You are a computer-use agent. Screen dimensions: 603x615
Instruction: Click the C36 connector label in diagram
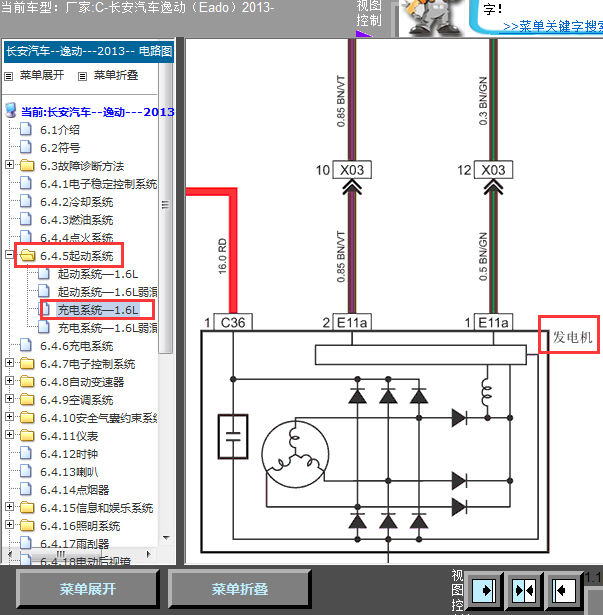[233, 322]
